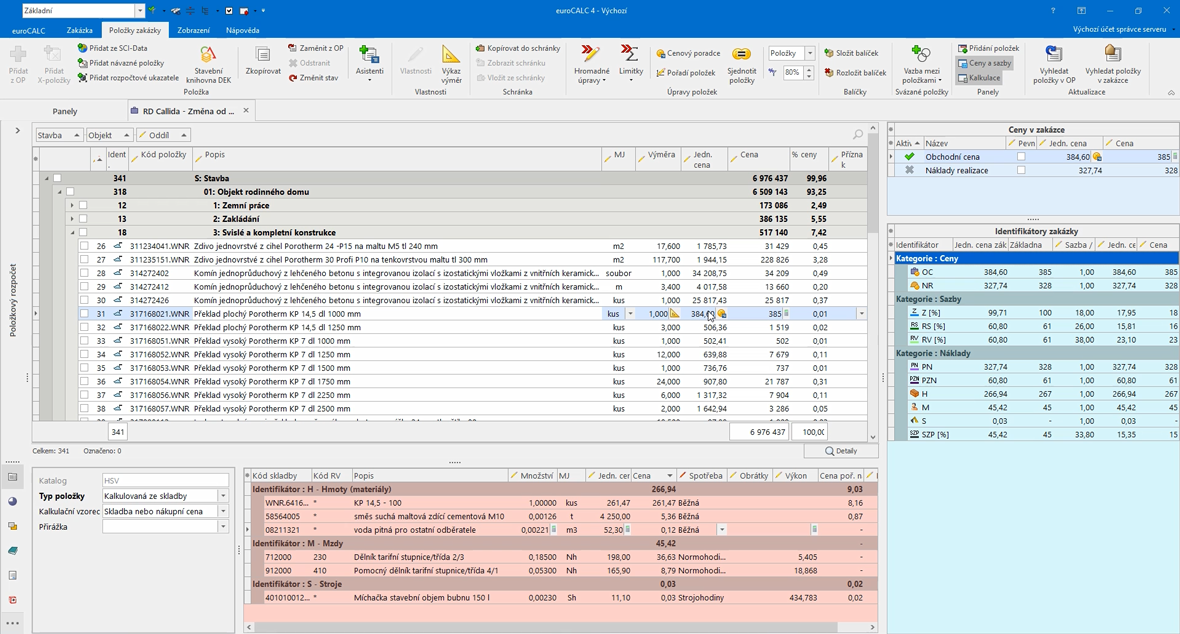Expand the 2: Základání tree node
Image resolution: width=1180 pixels, height=634 pixels.
pyautogui.click(x=71, y=219)
